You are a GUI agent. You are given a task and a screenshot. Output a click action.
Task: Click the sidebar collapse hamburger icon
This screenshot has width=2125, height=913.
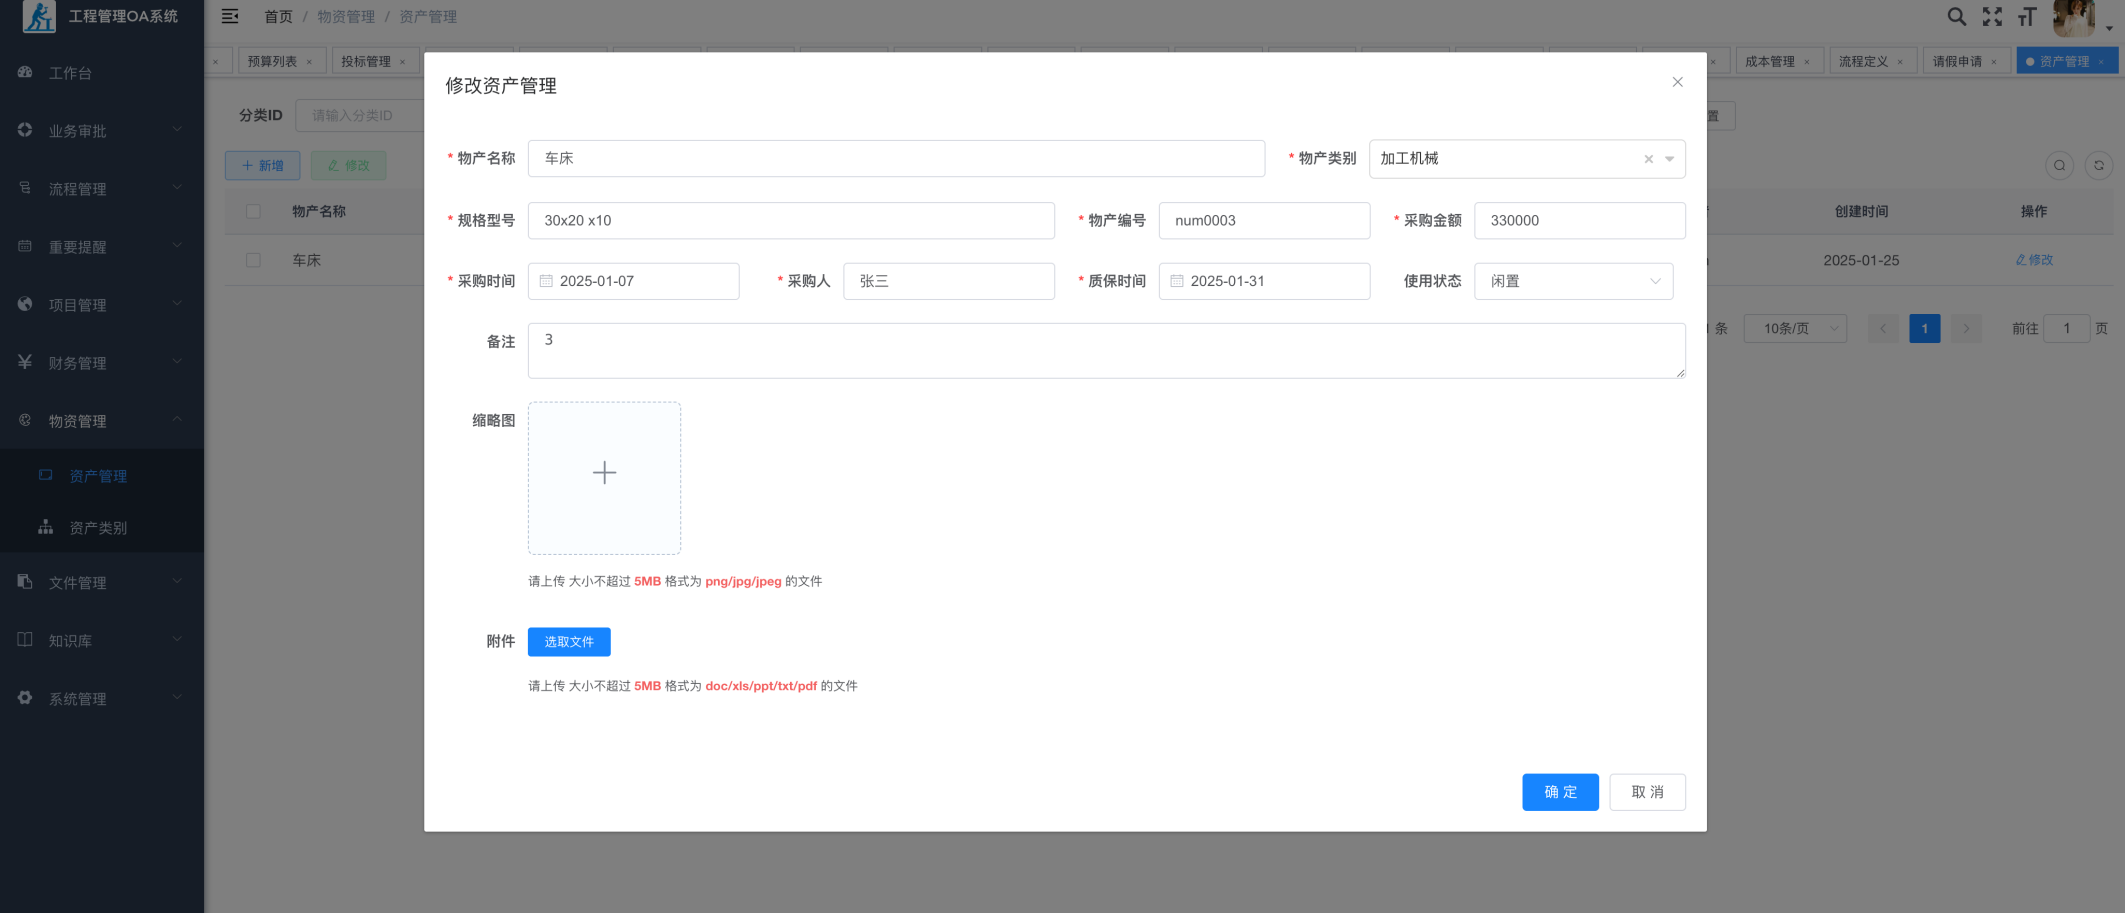pyautogui.click(x=230, y=16)
